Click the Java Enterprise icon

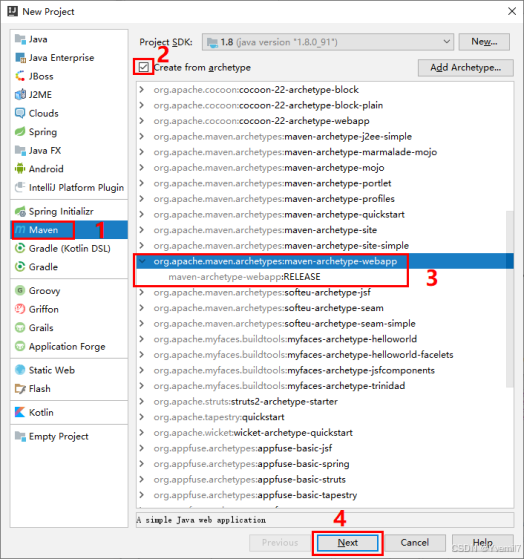click(x=20, y=58)
